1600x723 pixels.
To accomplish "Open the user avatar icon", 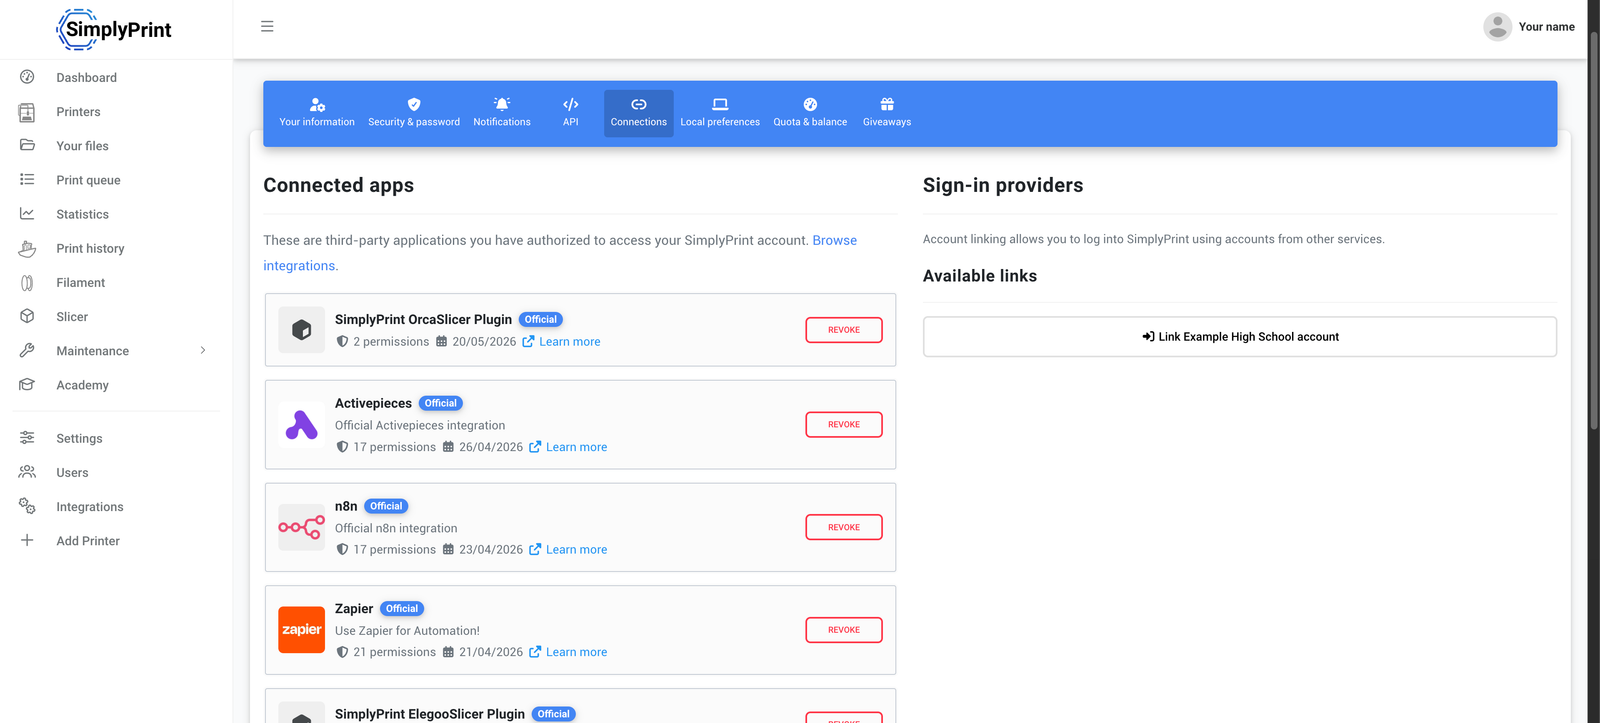I will pos(1497,27).
